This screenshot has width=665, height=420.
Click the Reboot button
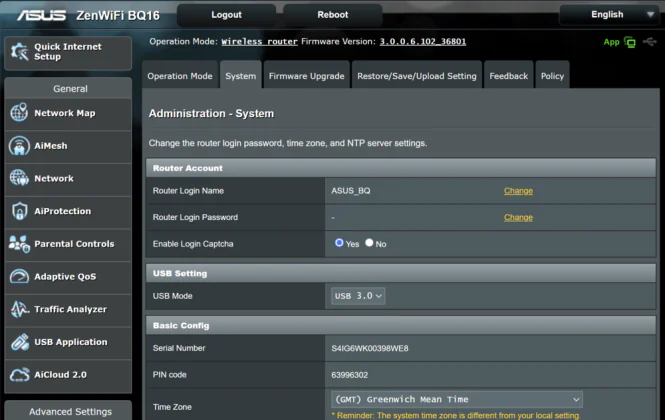(x=332, y=15)
